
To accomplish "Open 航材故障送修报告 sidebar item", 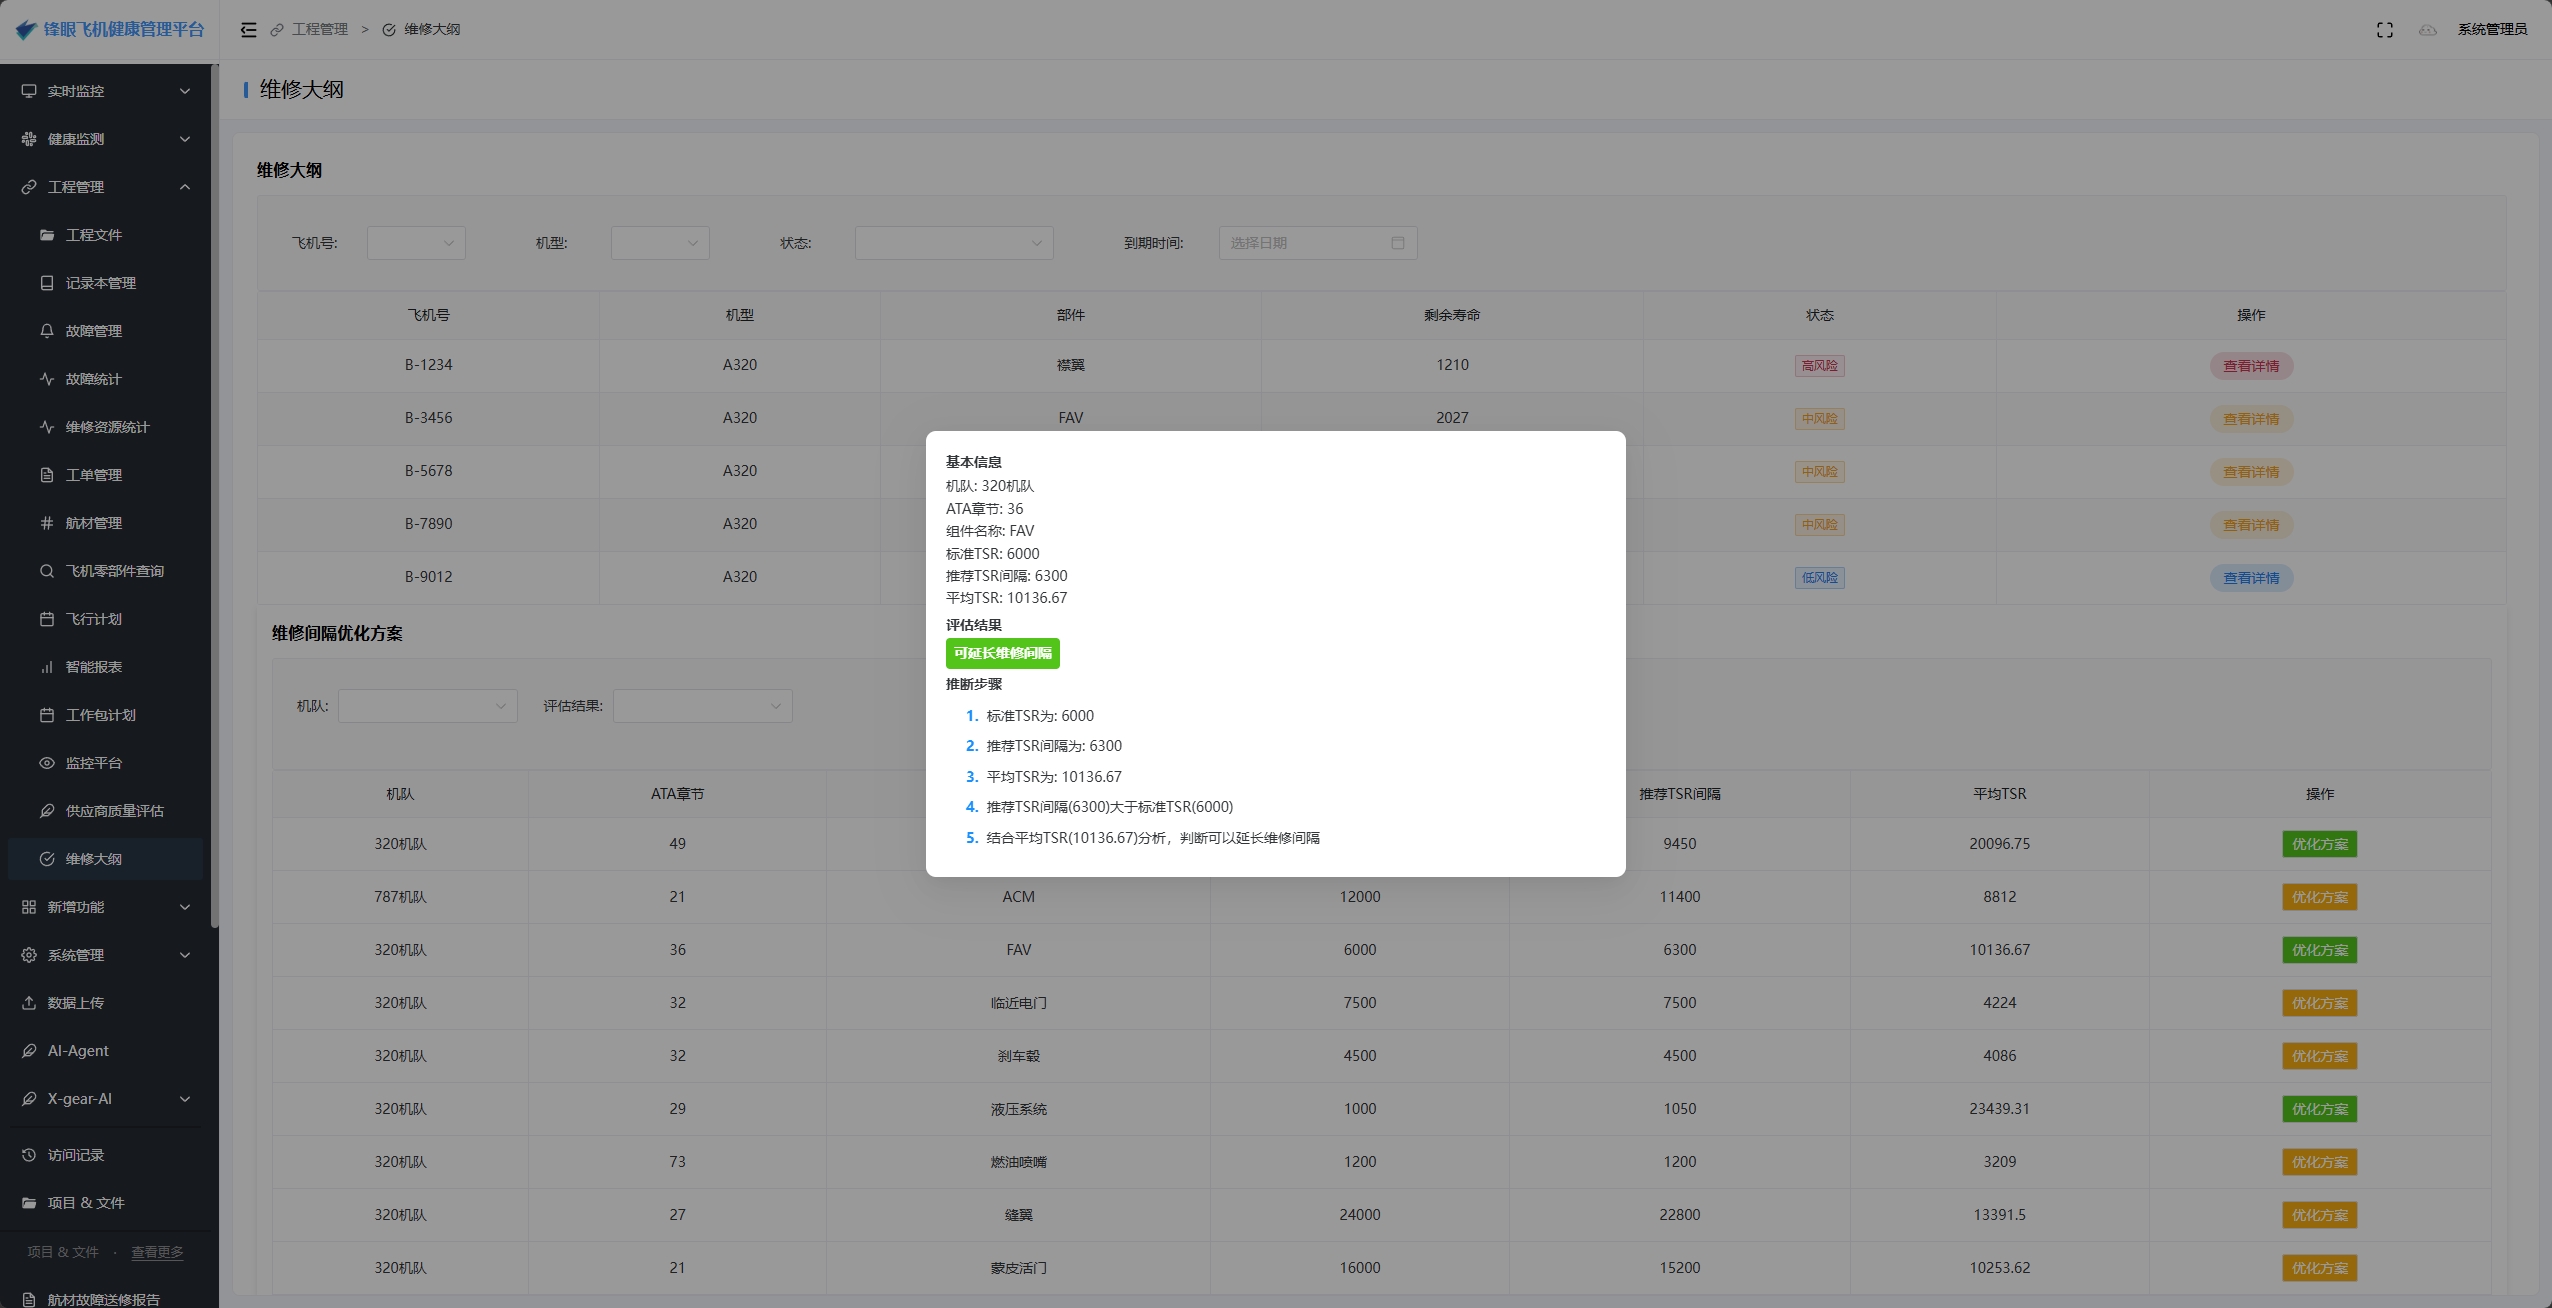I will tap(104, 1299).
